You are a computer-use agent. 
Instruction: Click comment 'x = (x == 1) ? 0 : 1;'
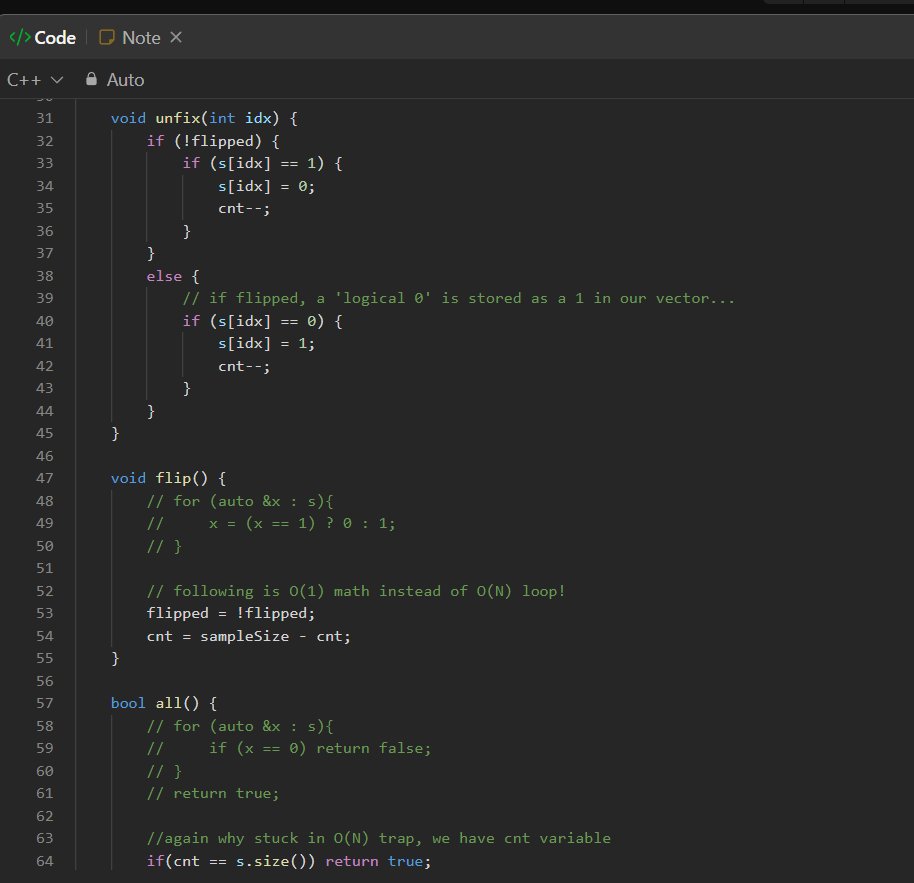pyautogui.click(x=302, y=523)
